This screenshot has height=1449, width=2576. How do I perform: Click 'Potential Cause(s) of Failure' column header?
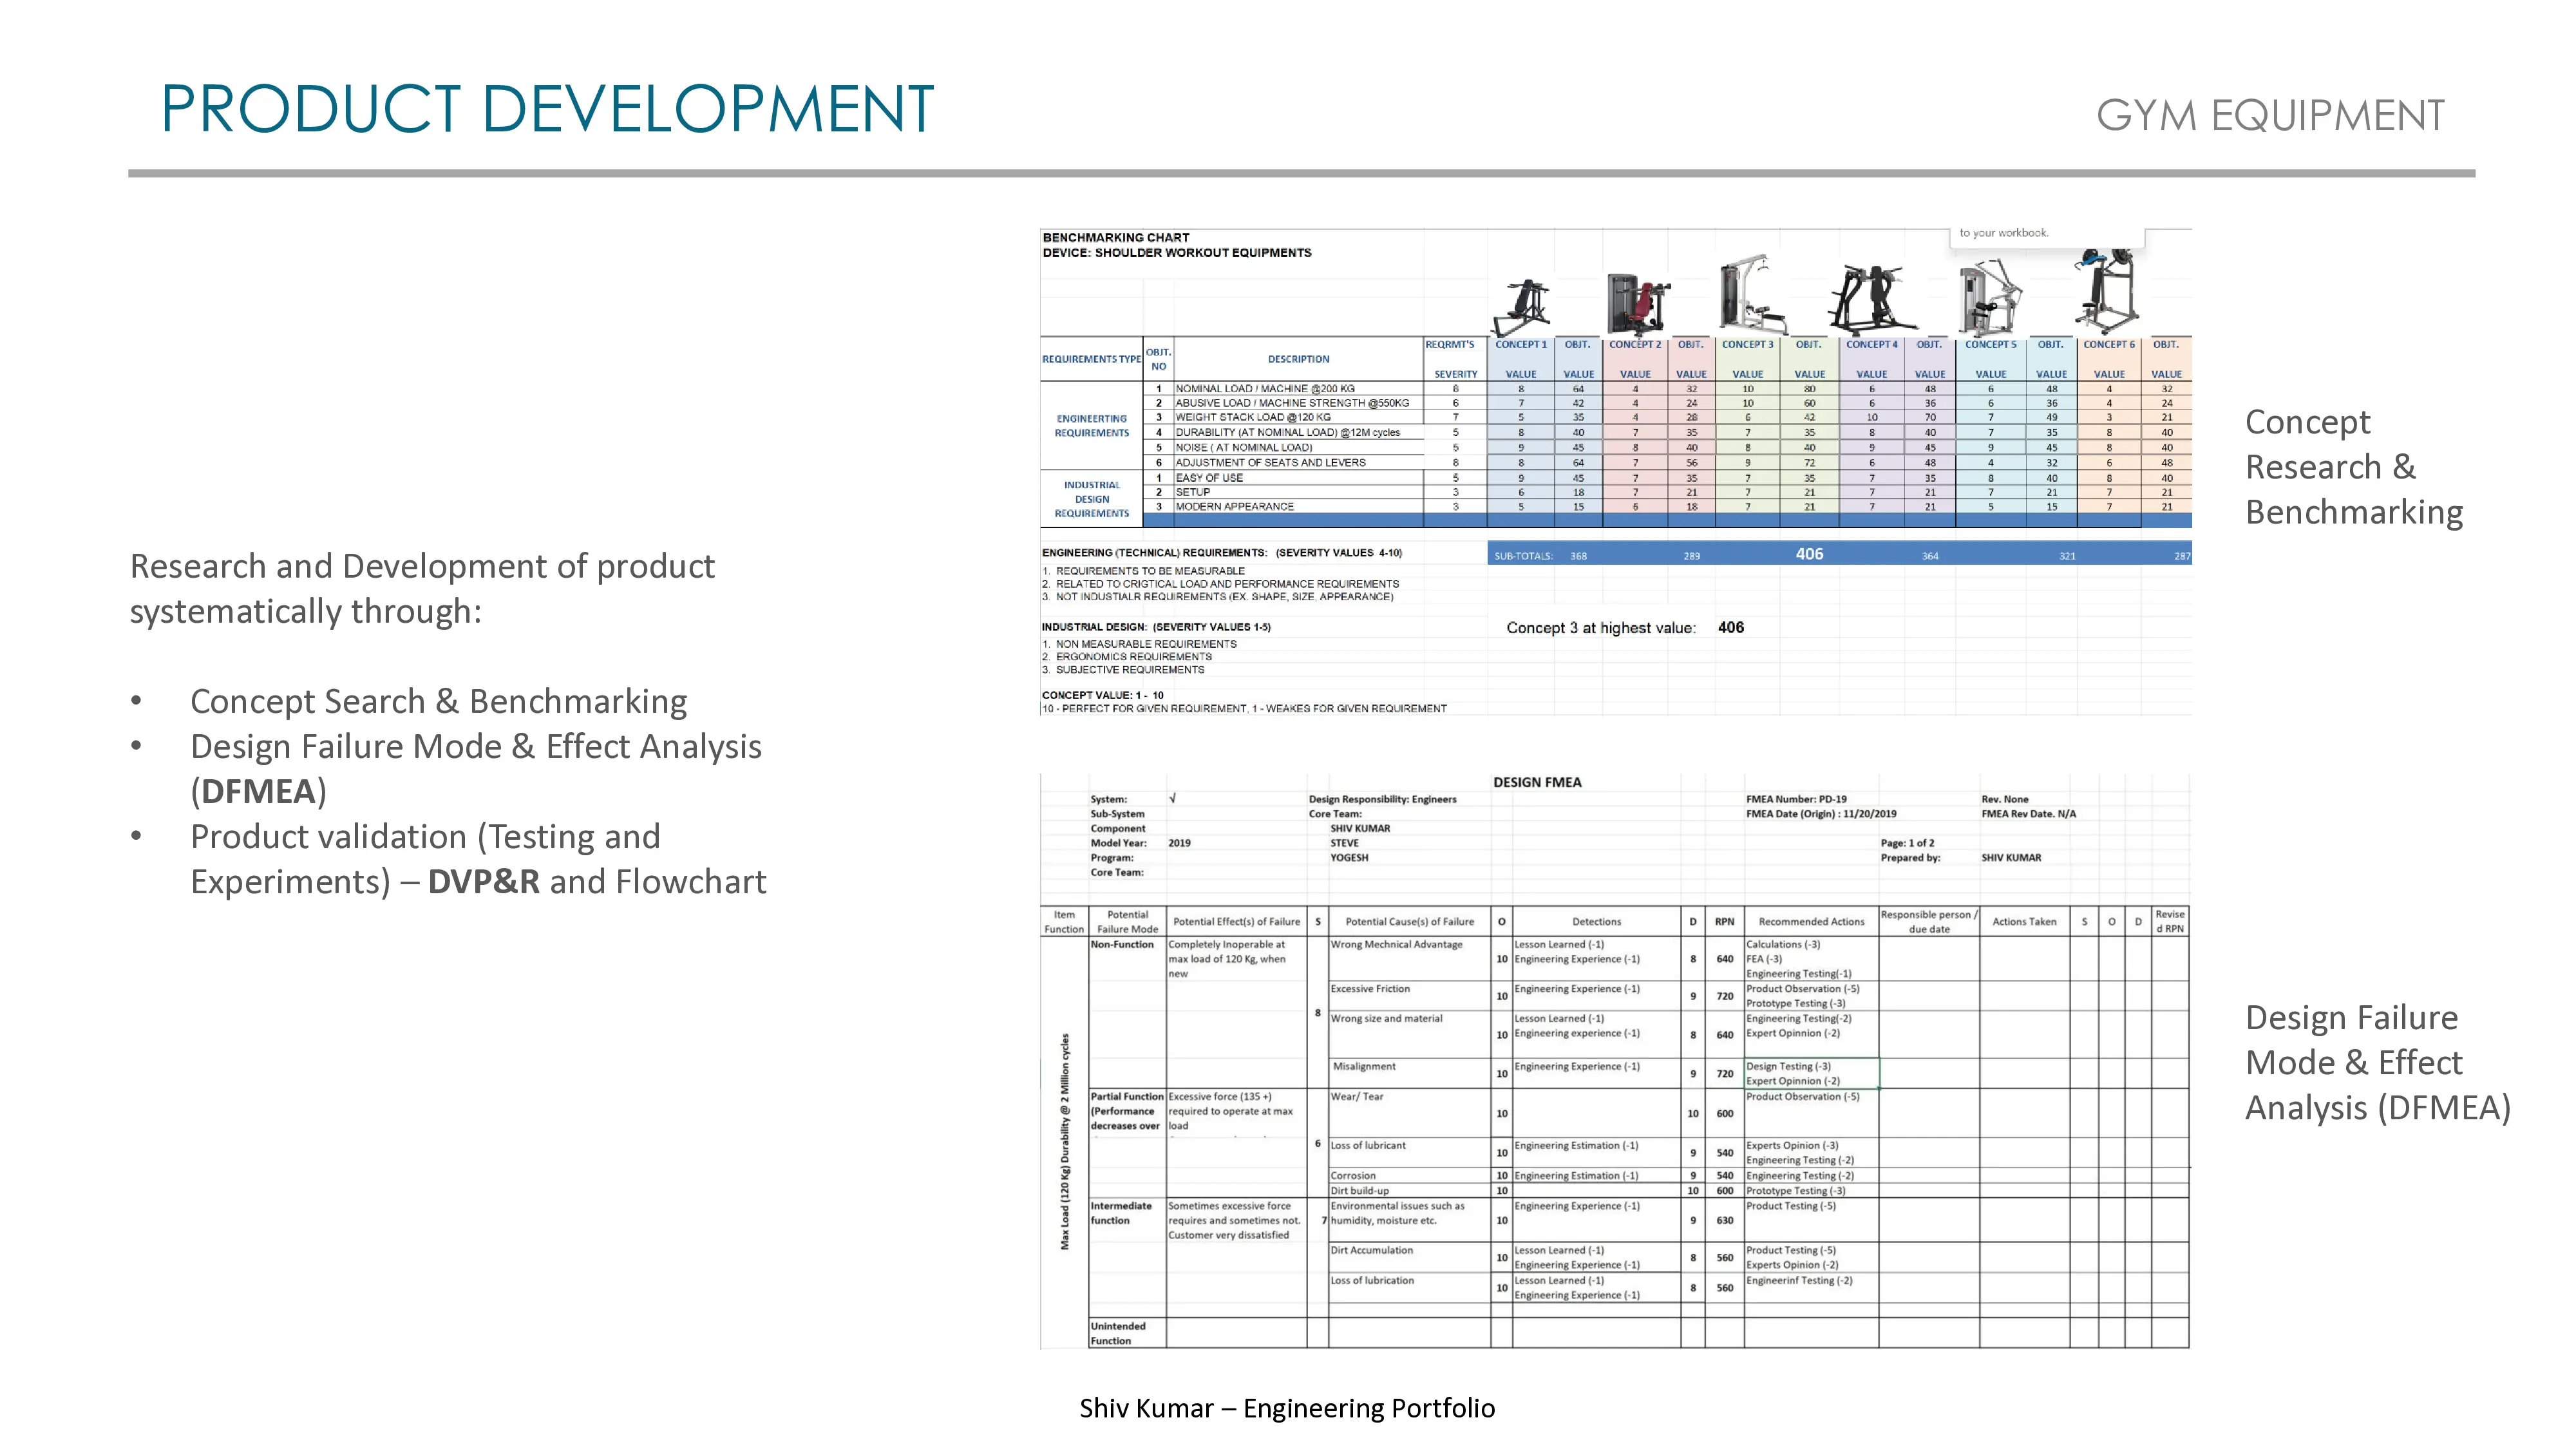point(1409,922)
